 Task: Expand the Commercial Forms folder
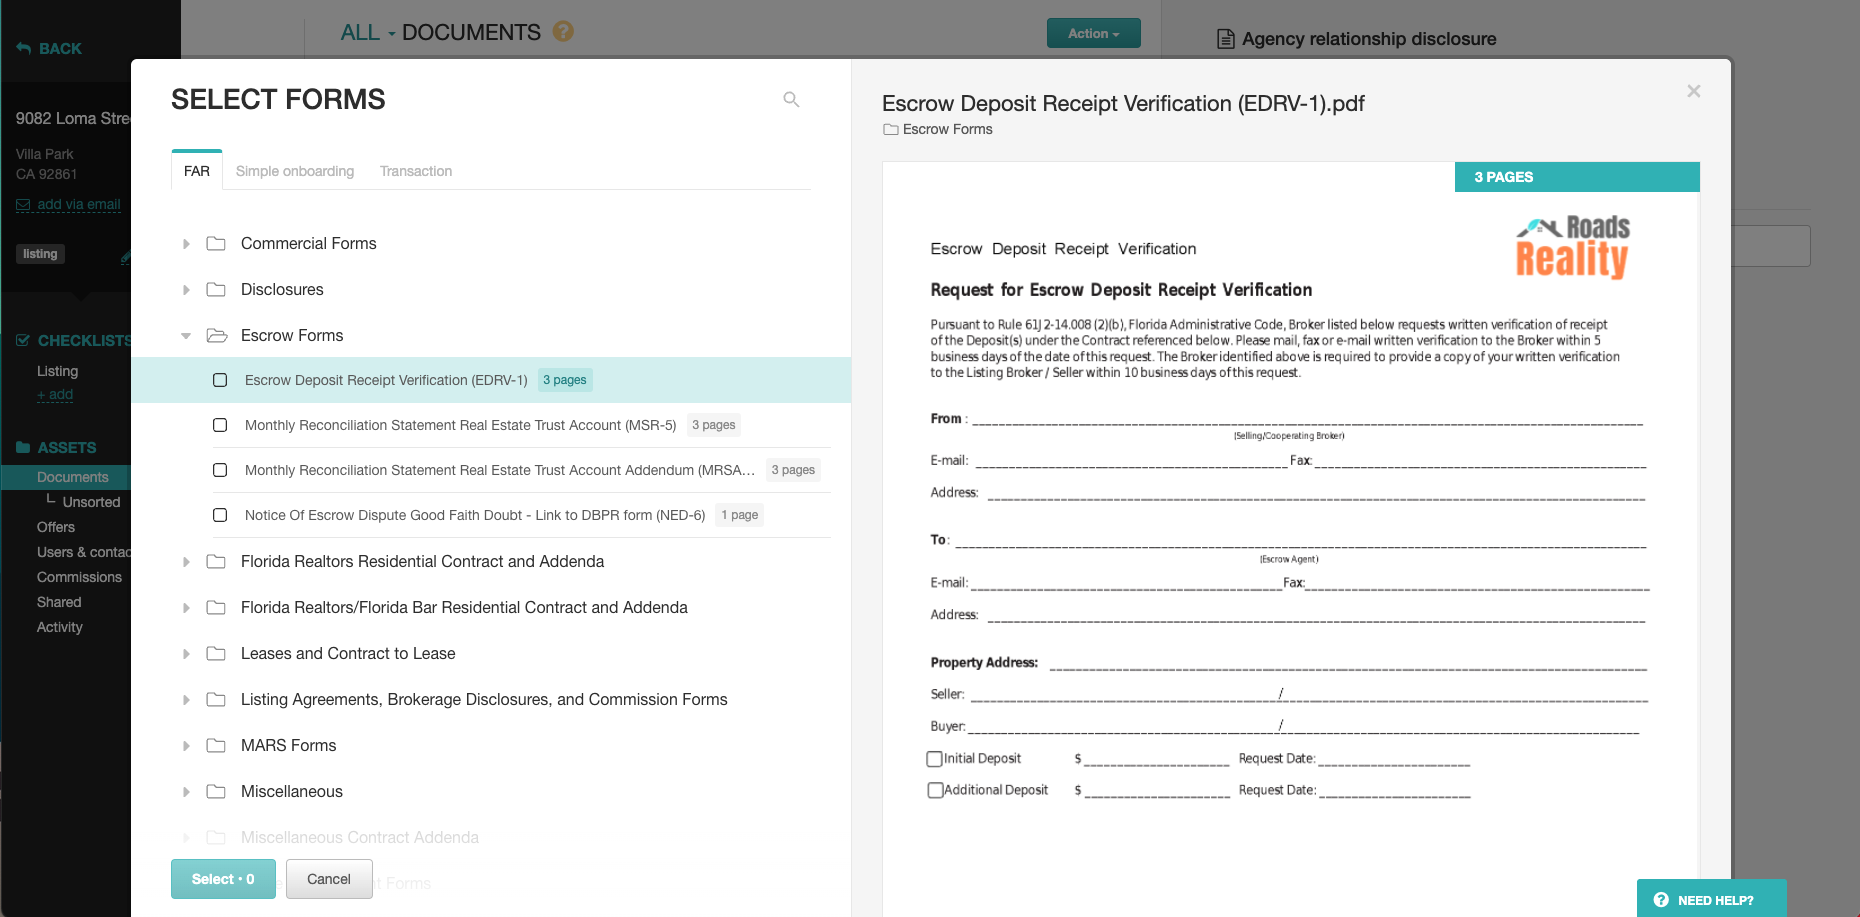[x=185, y=243]
